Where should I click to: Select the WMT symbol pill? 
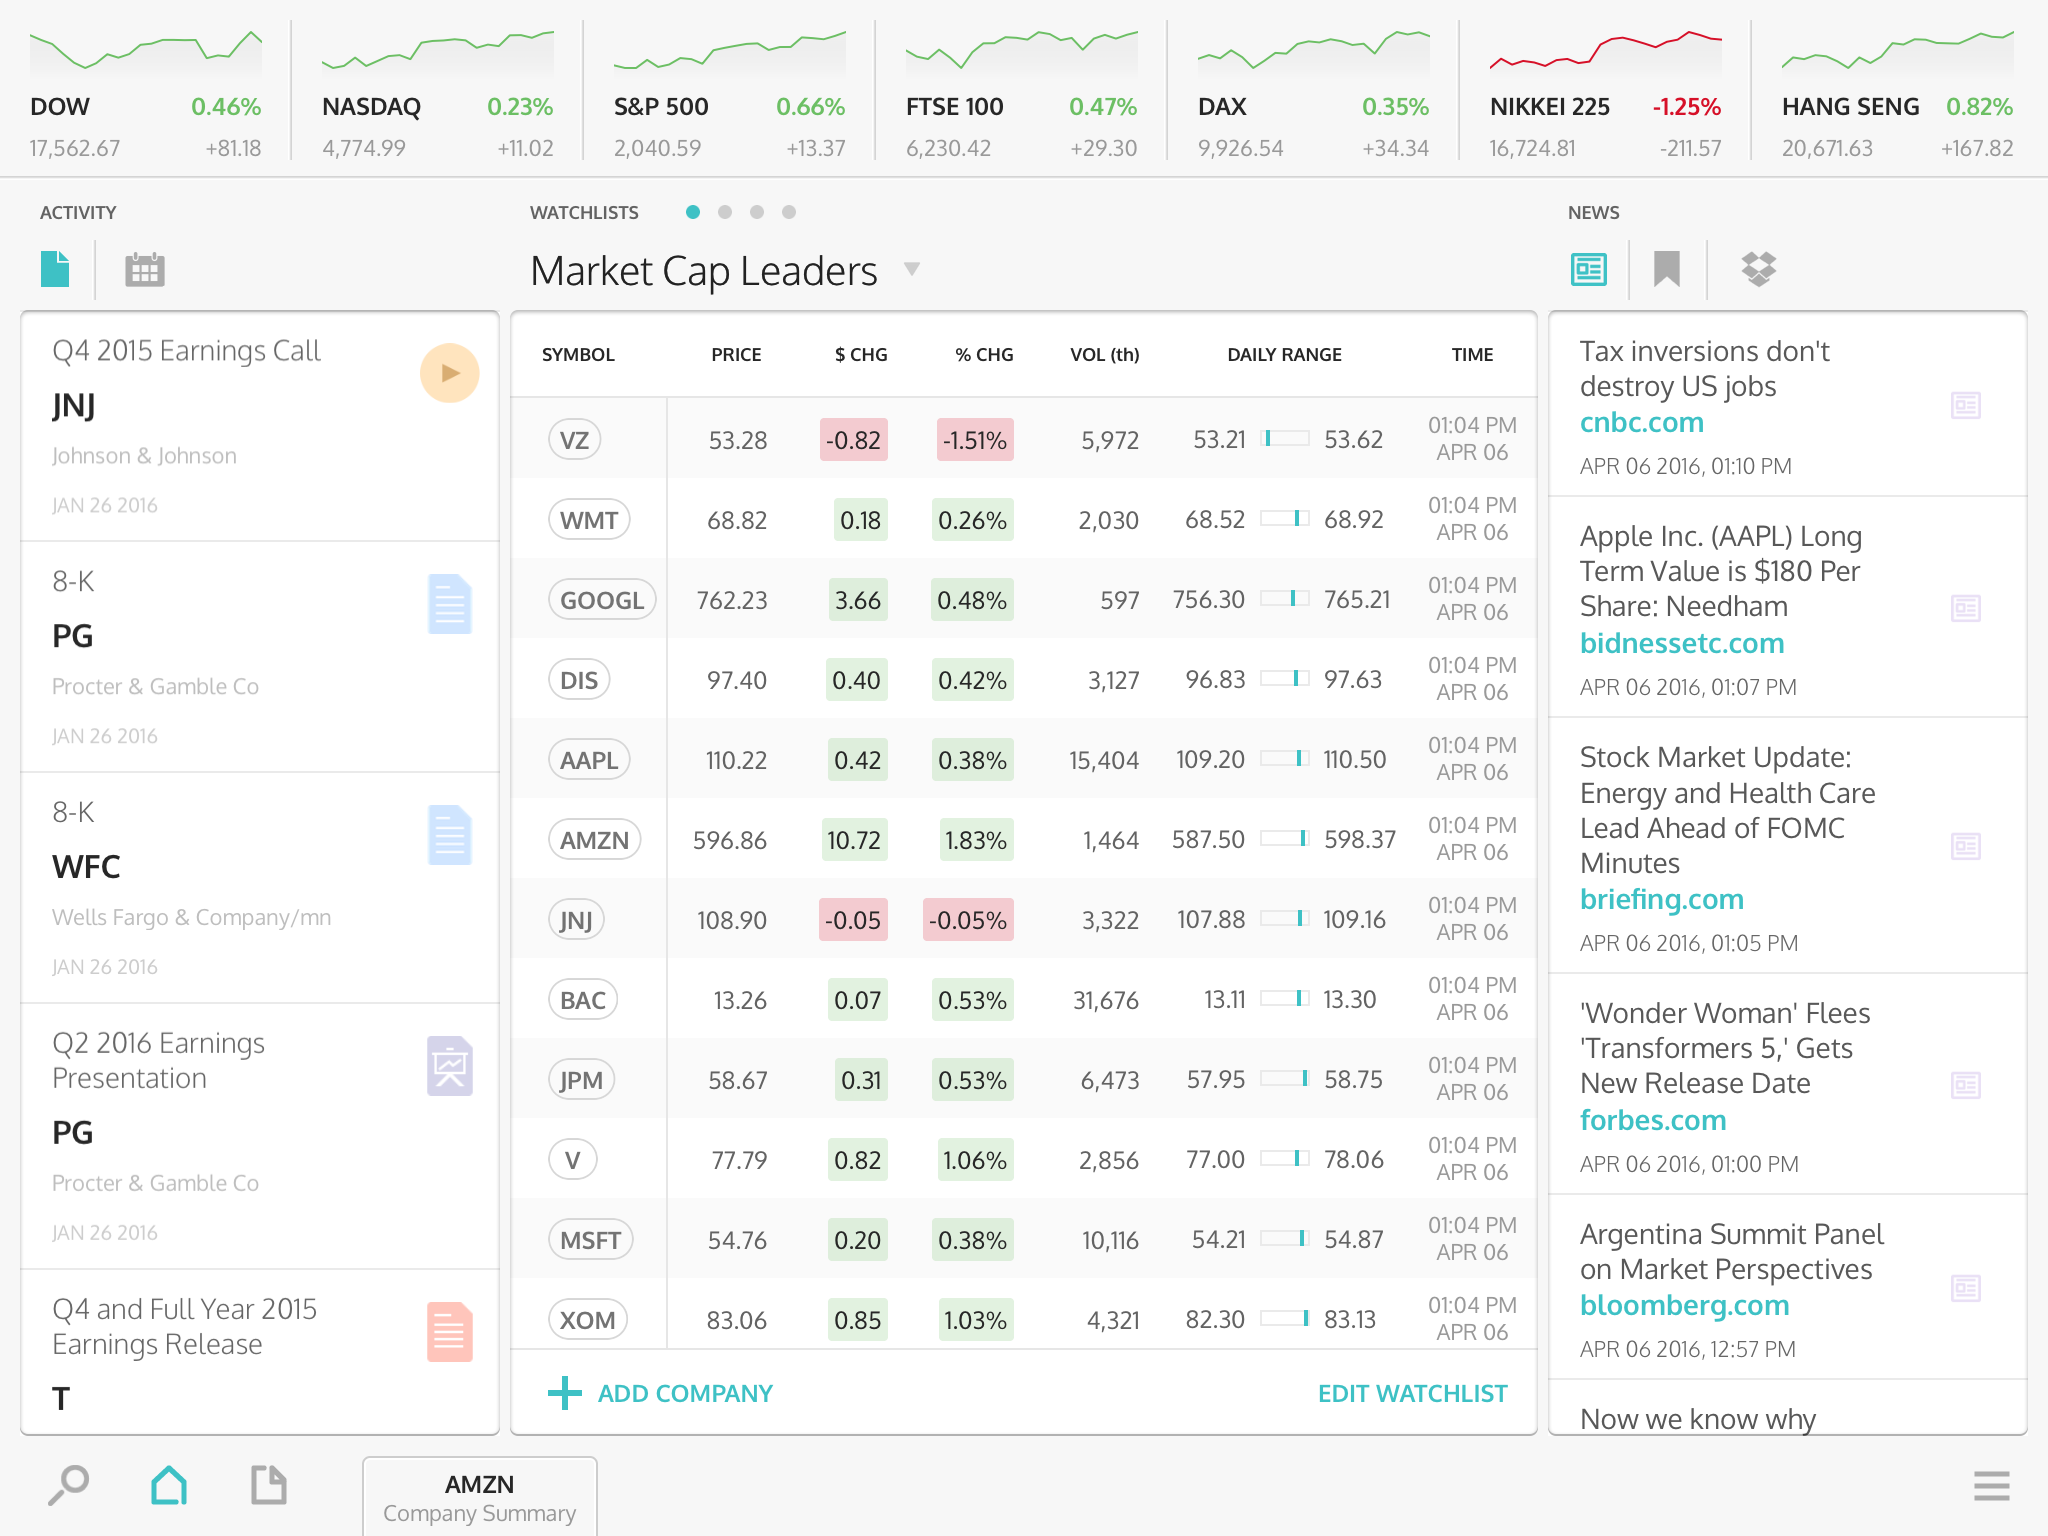pyautogui.click(x=589, y=520)
